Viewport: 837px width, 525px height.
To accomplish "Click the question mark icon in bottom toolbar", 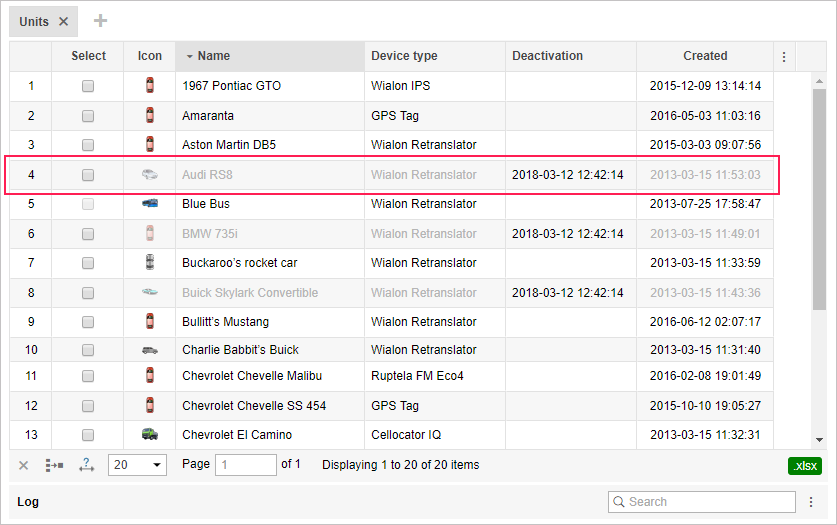I will pyautogui.click(x=86, y=465).
